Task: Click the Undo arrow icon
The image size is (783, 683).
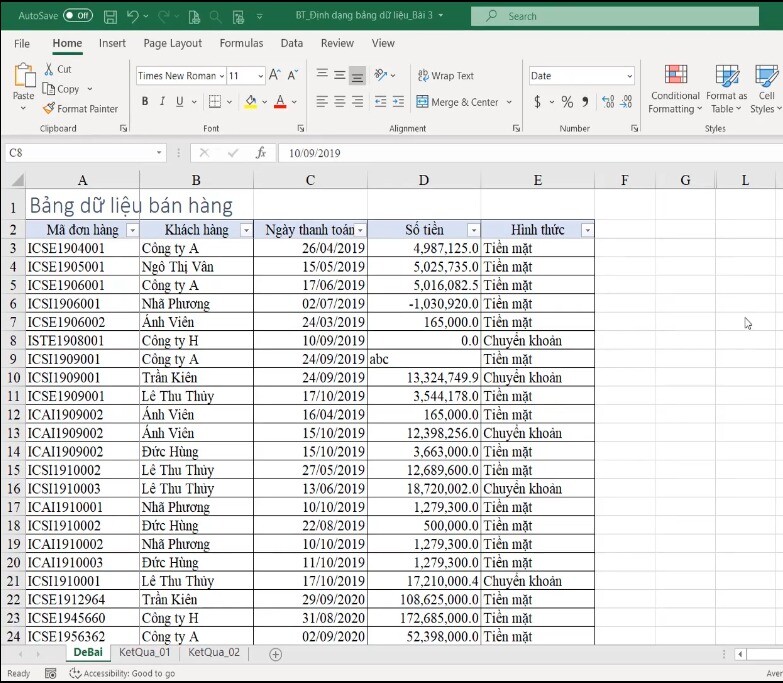Action: tap(133, 16)
